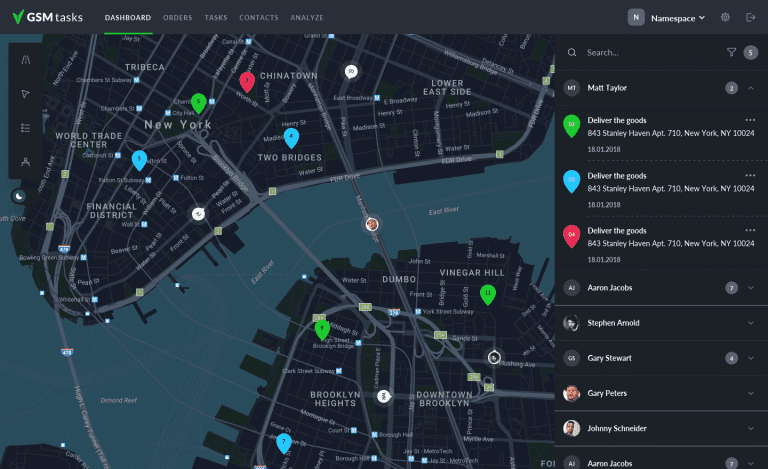Click the red map pin in Chinatown
The width and height of the screenshot is (768, 469).
(247, 81)
